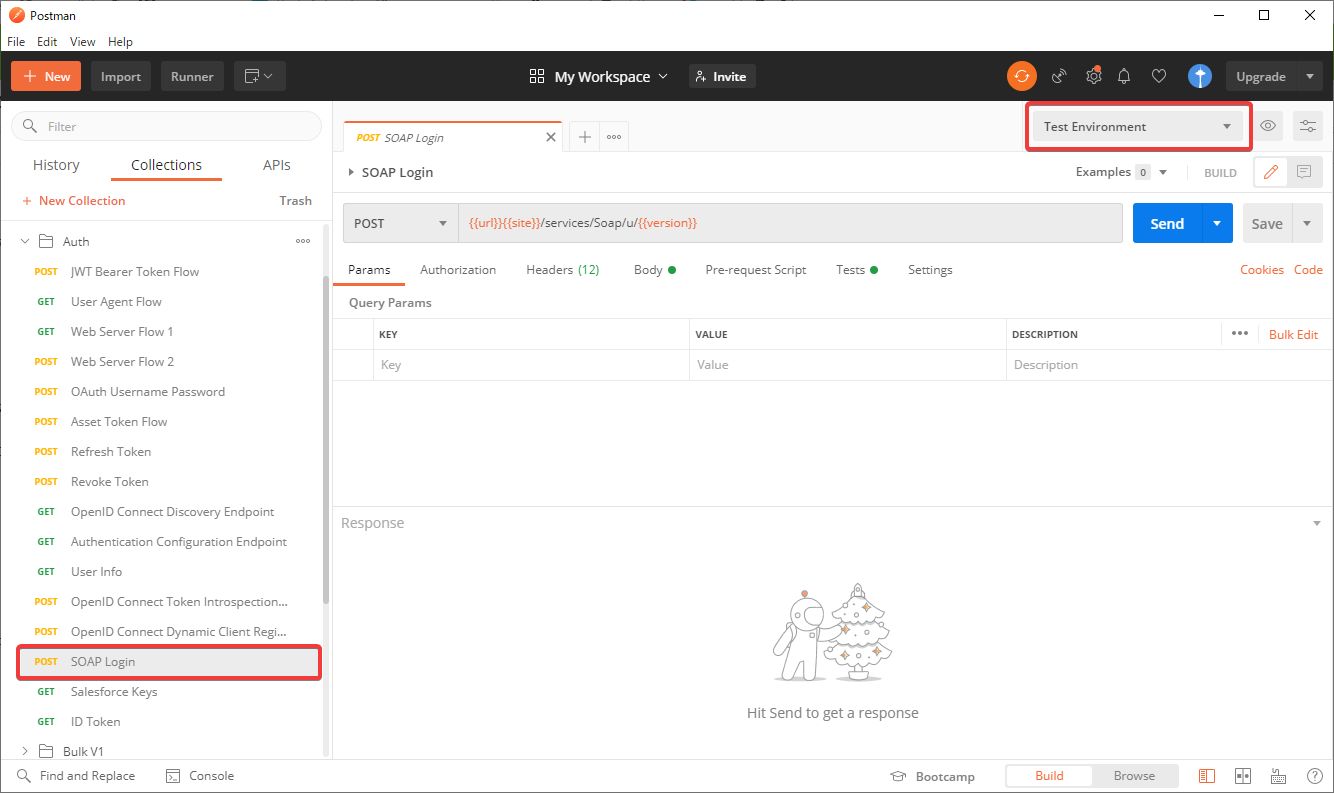
Task: Open the Upgrade dropdown arrow
Action: pyautogui.click(x=1310, y=76)
